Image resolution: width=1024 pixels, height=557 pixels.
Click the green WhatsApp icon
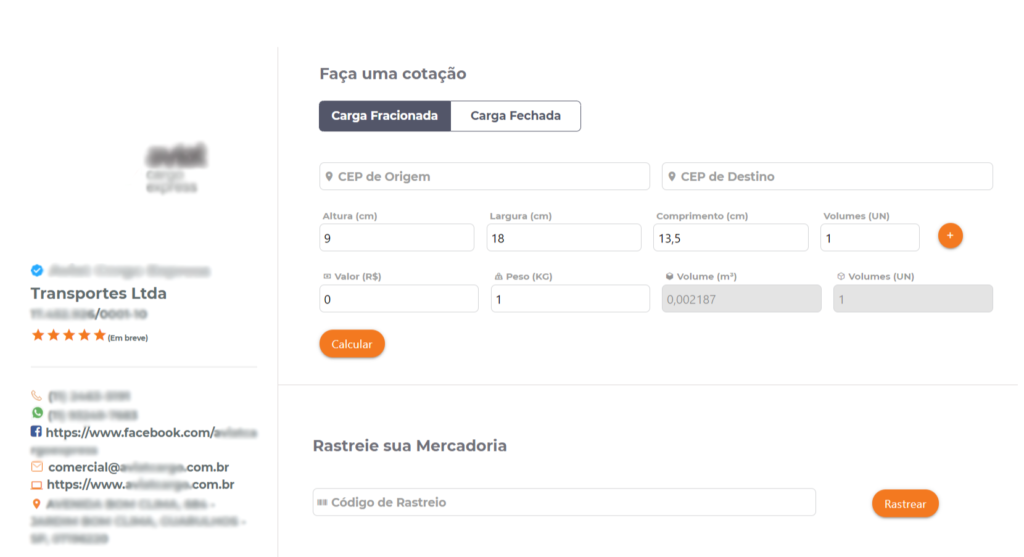click(x=37, y=413)
